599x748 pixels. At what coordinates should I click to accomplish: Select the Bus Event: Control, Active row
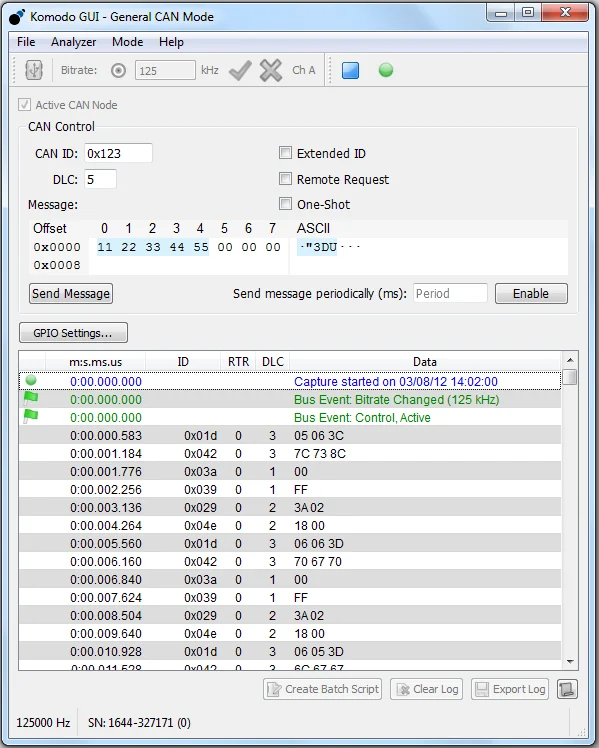coord(290,417)
